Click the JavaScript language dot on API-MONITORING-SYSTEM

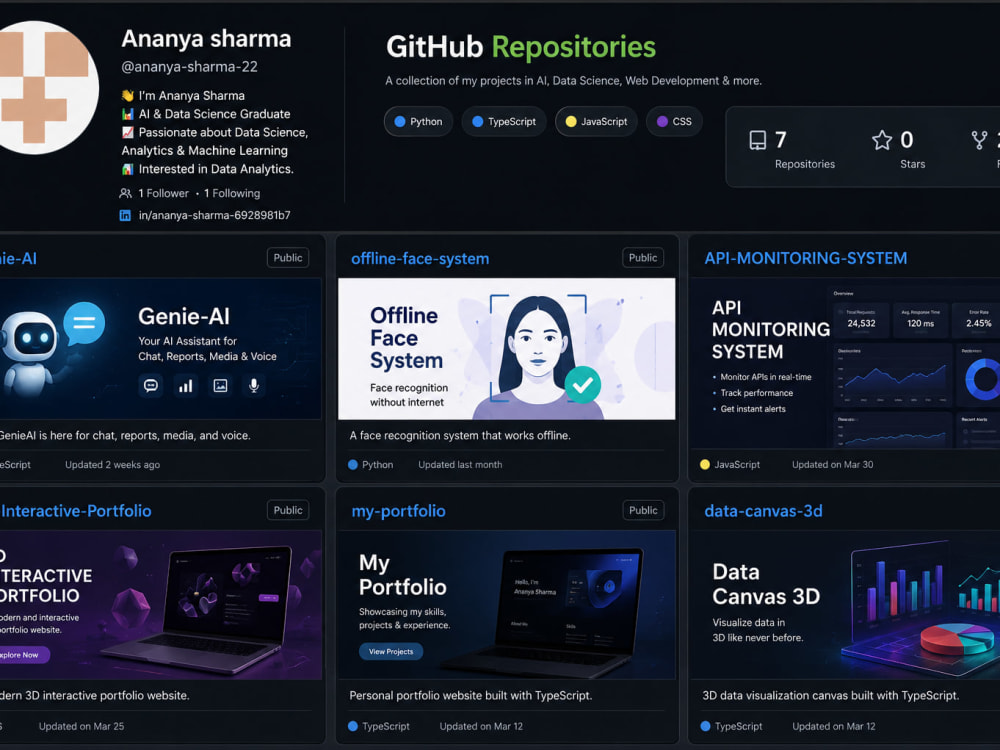click(705, 464)
